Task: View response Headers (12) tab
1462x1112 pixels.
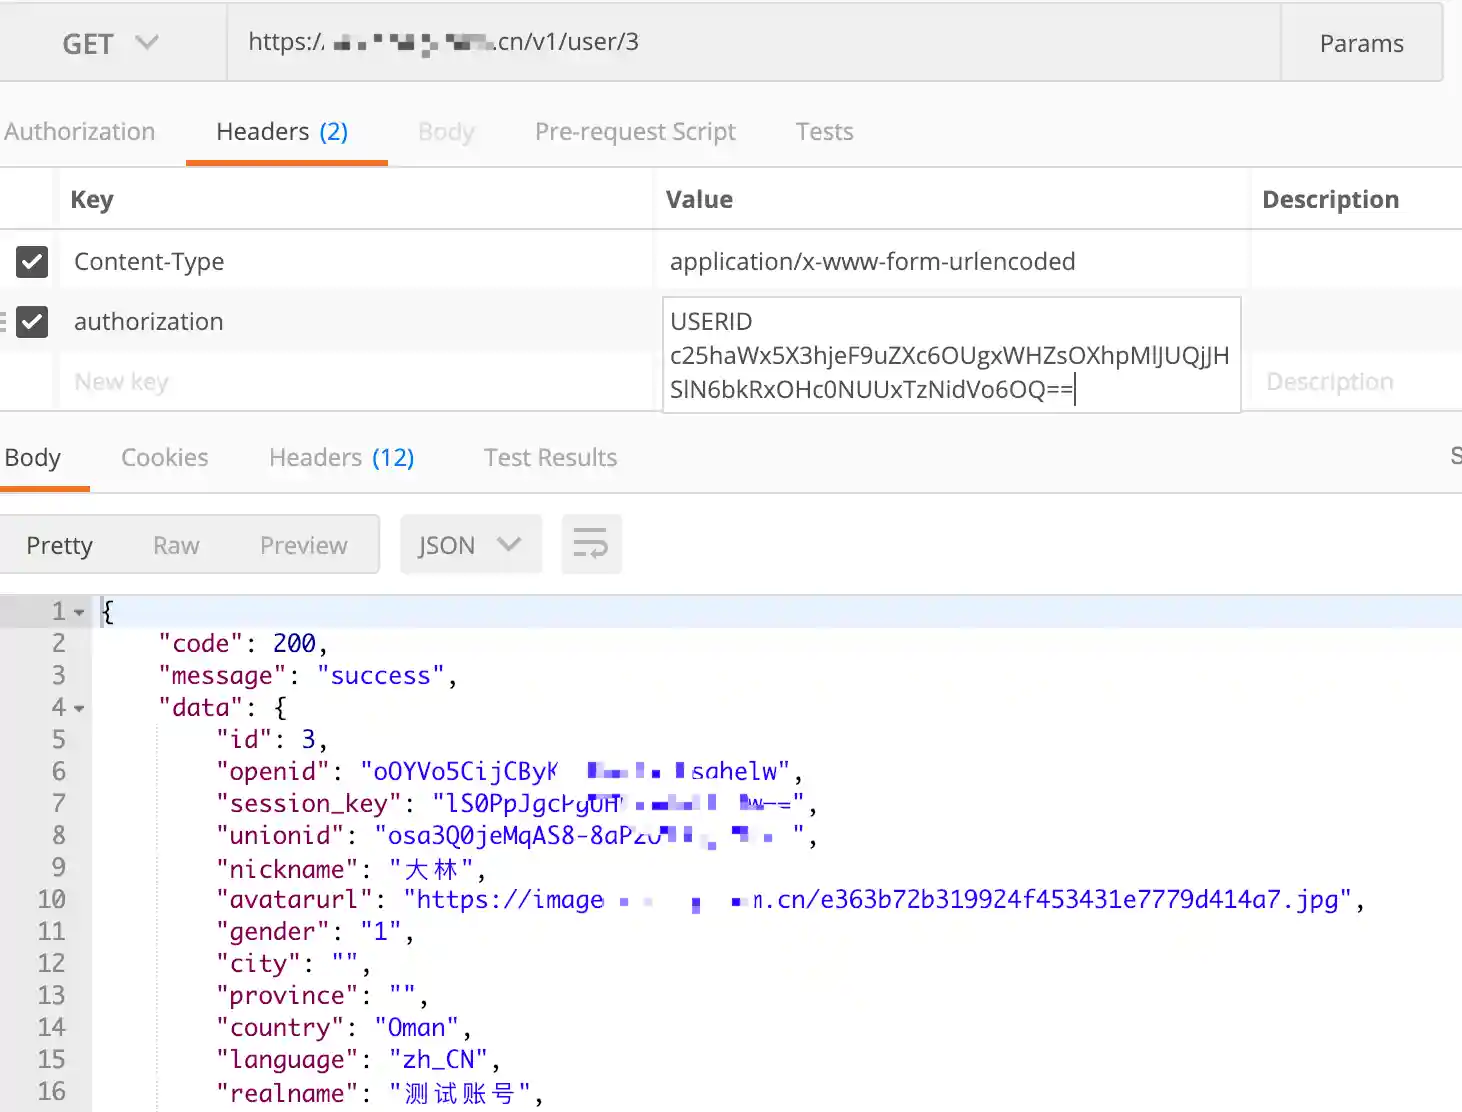Action: tap(341, 458)
